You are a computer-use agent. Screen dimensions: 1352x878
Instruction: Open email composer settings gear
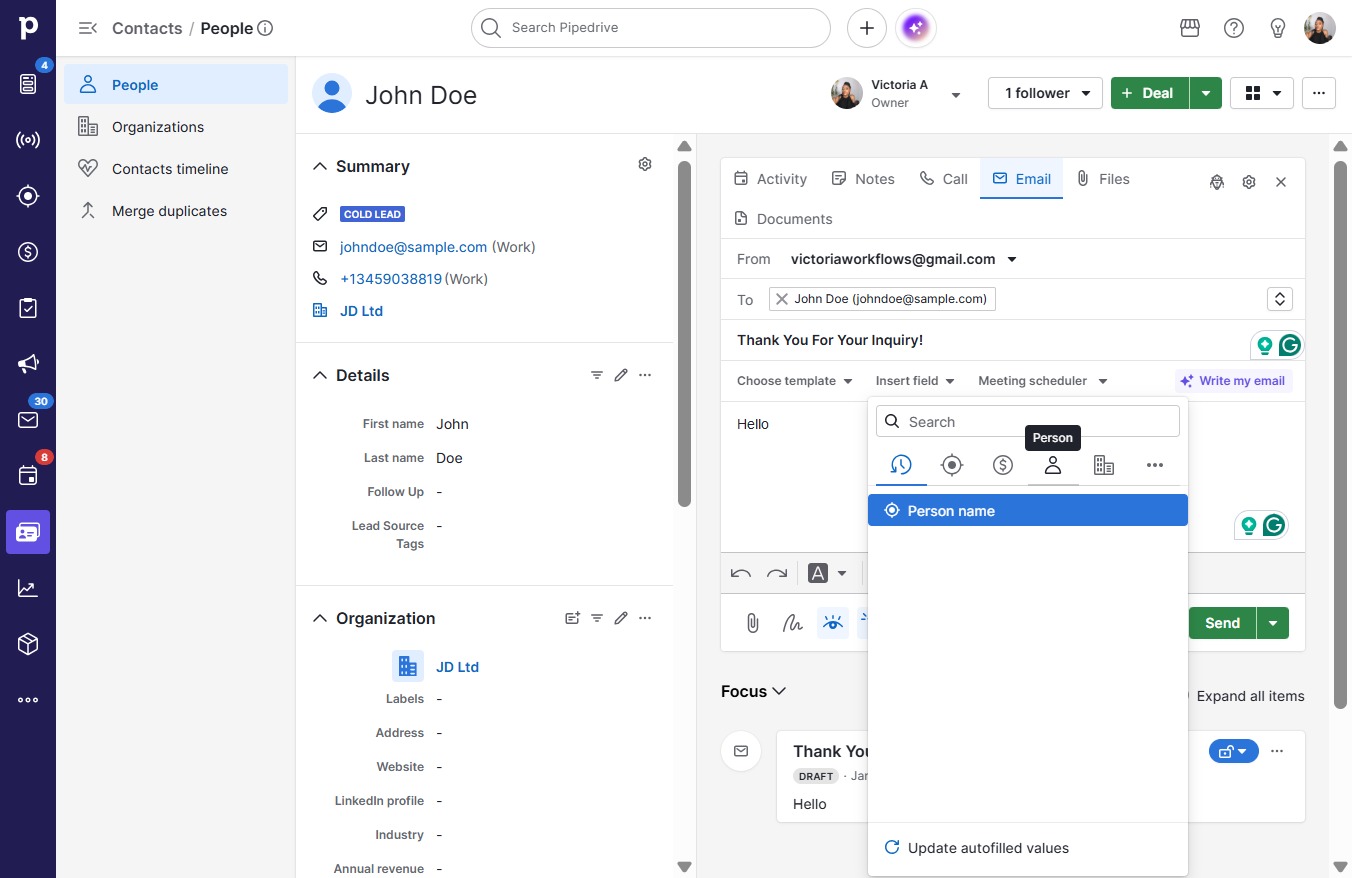coord(1249,182)
